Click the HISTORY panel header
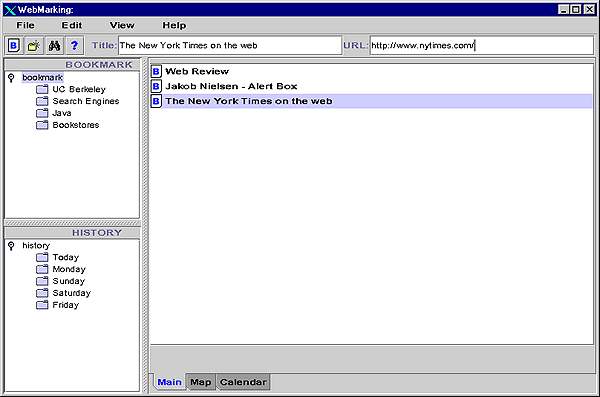This screenshot has height=397, width=600. tap(72, 233)
